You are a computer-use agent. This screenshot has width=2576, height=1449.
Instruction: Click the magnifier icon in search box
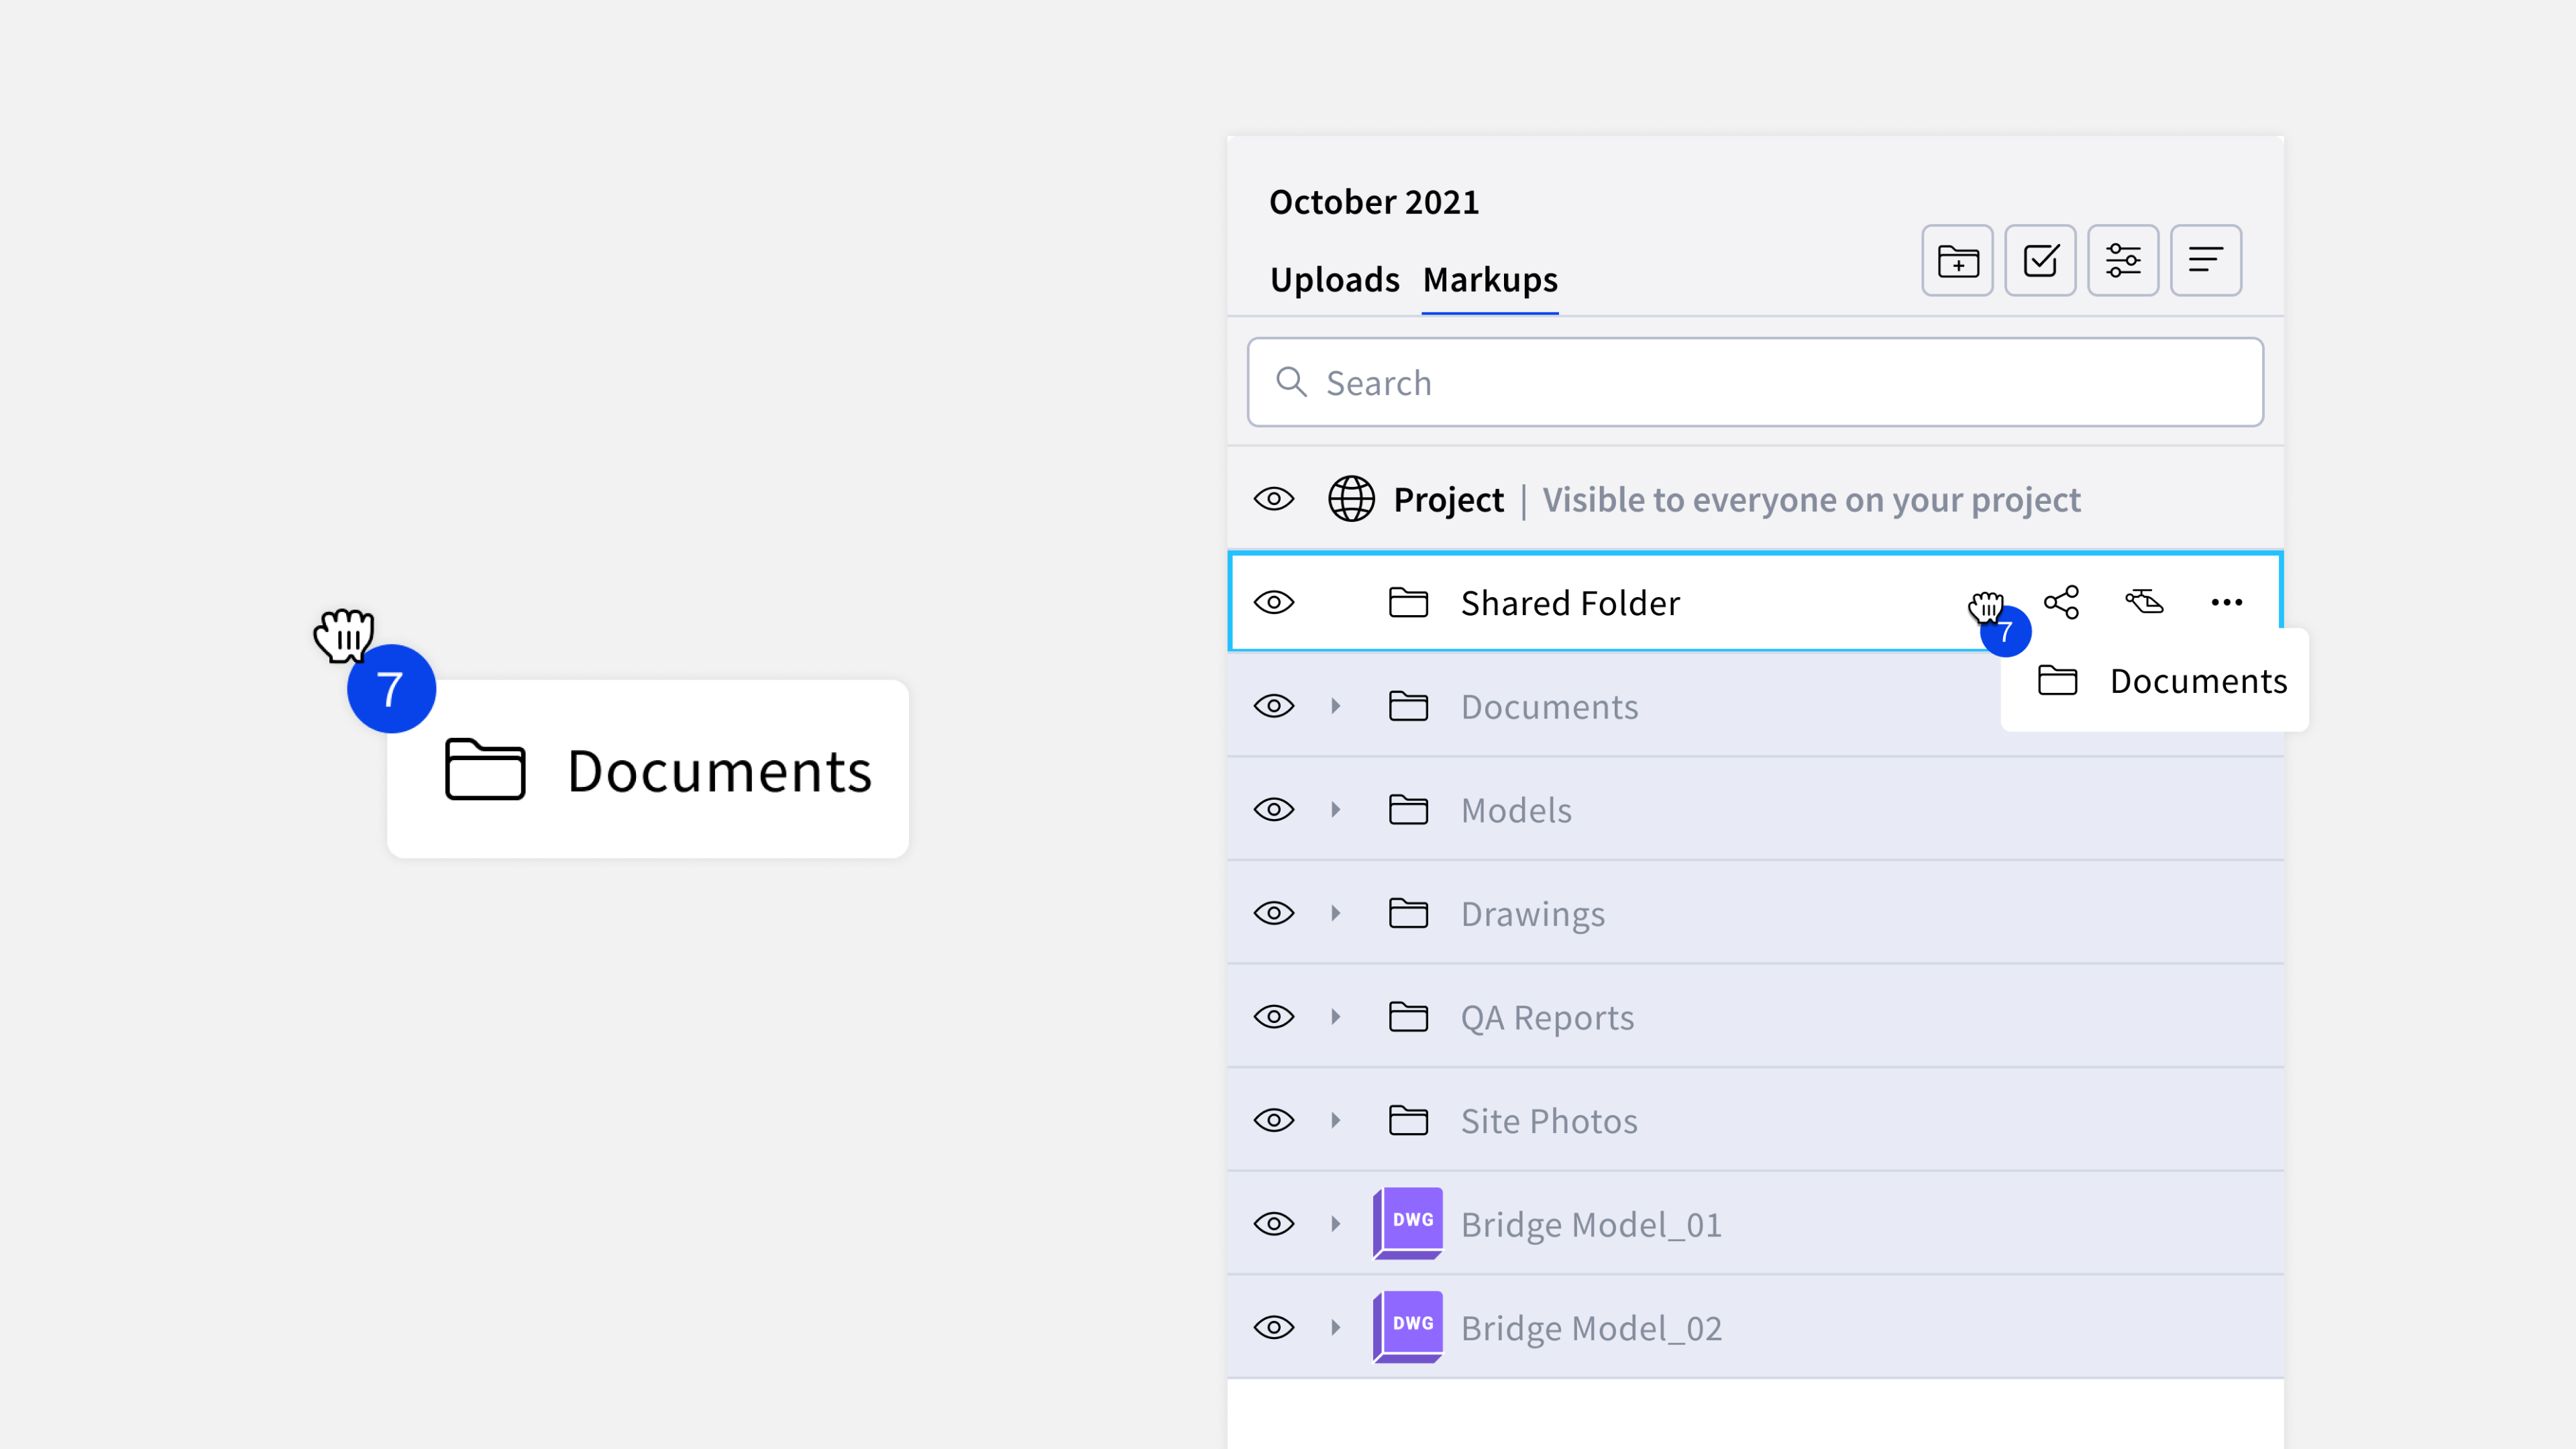pos(1291,382)
